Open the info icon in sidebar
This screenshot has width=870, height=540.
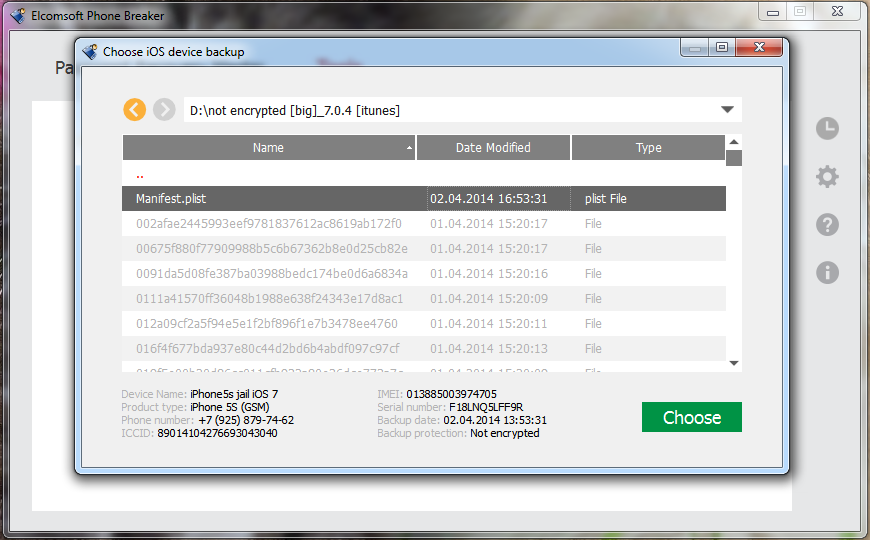[x=827, y=272]
